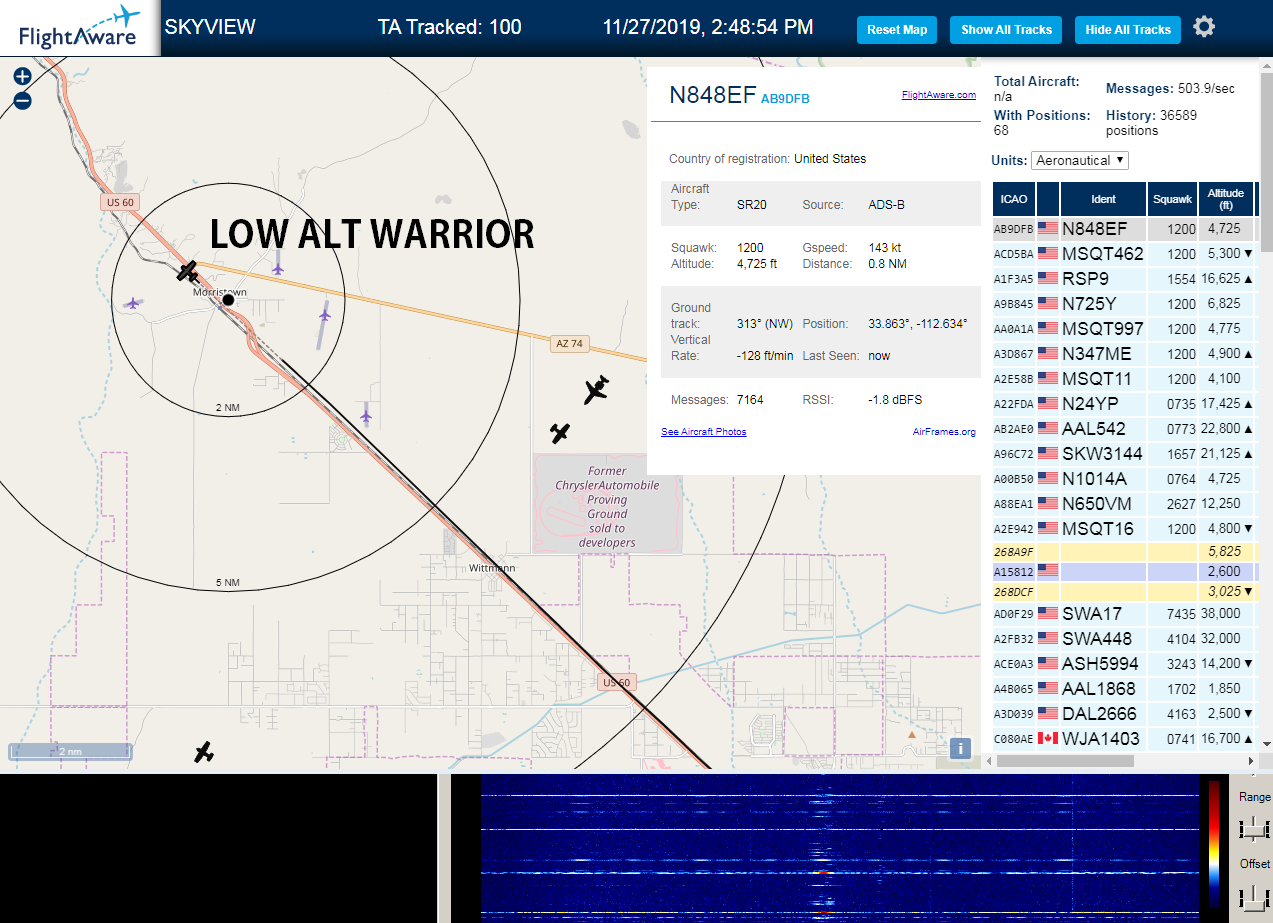Sort table by Altitude column header

[x=1226, y=199]
